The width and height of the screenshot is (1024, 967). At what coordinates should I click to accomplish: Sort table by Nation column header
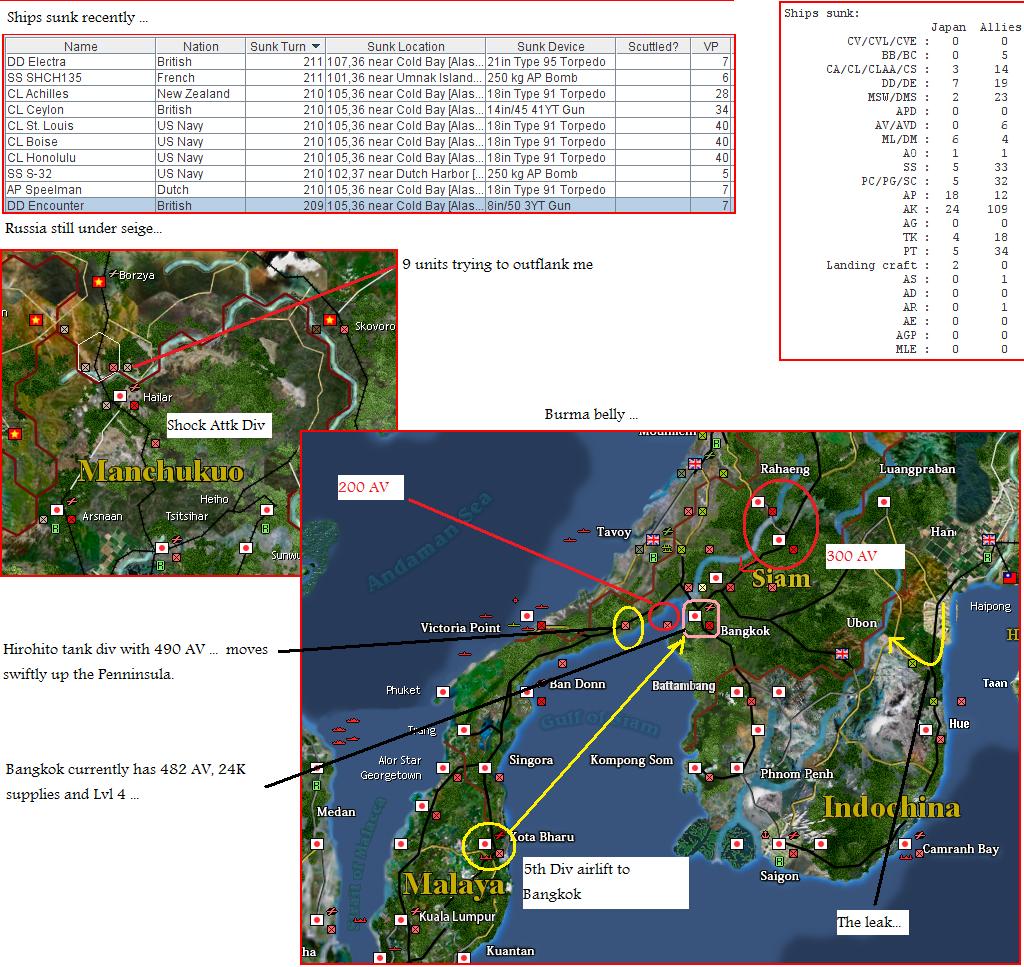(x=200, y=46)
